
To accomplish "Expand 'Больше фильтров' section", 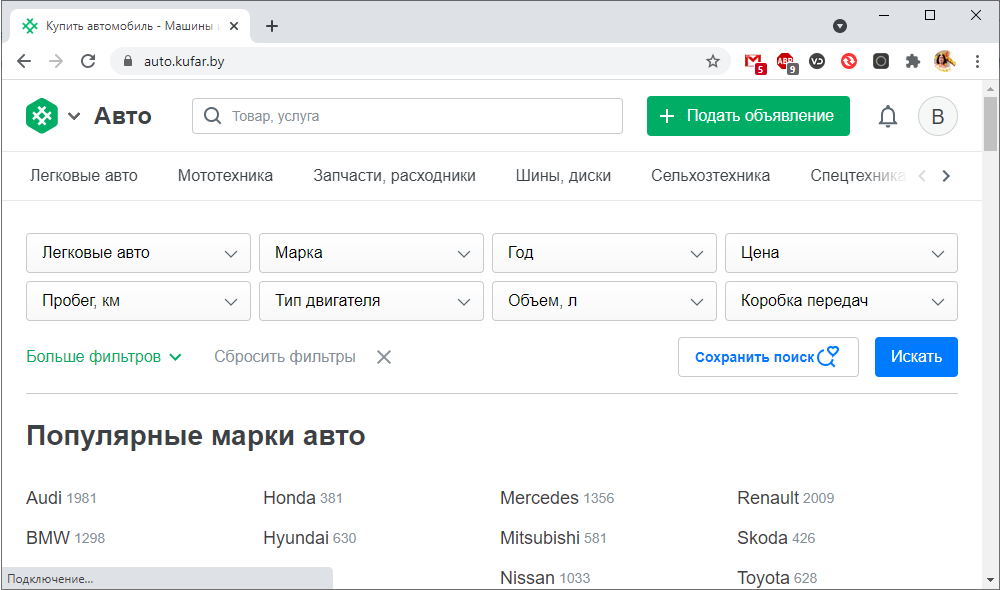I will coord(104,357).
